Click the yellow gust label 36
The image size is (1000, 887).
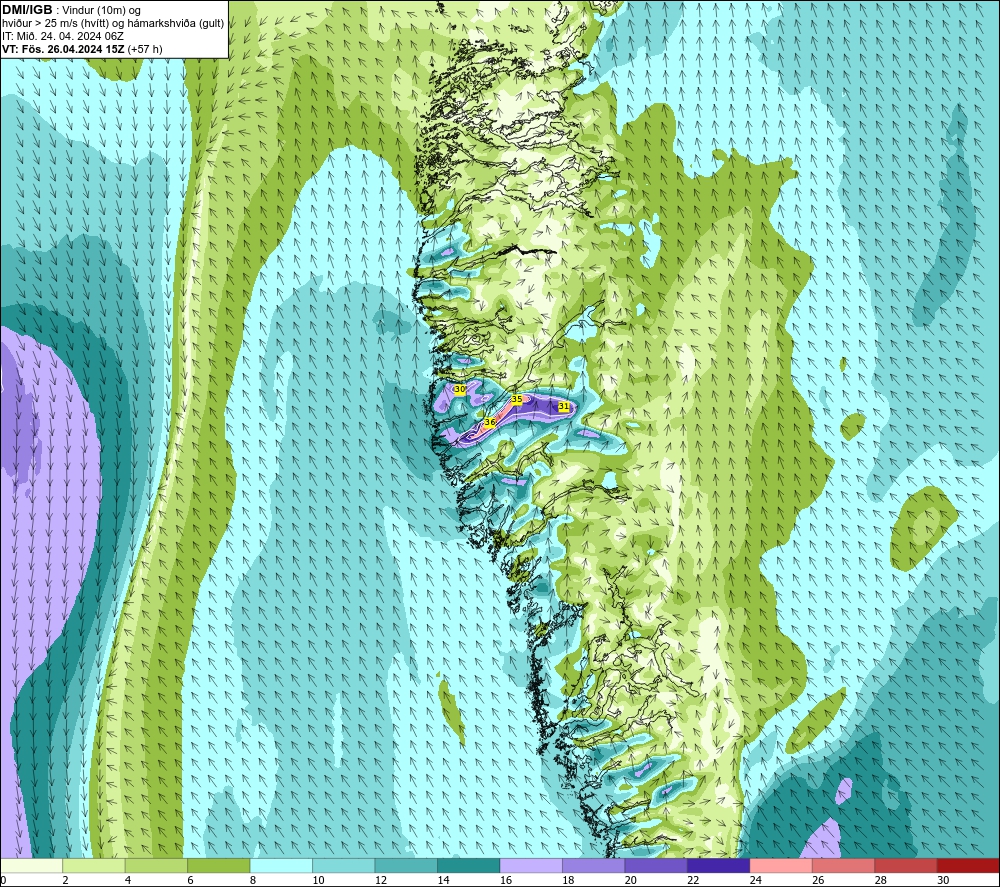490,422
